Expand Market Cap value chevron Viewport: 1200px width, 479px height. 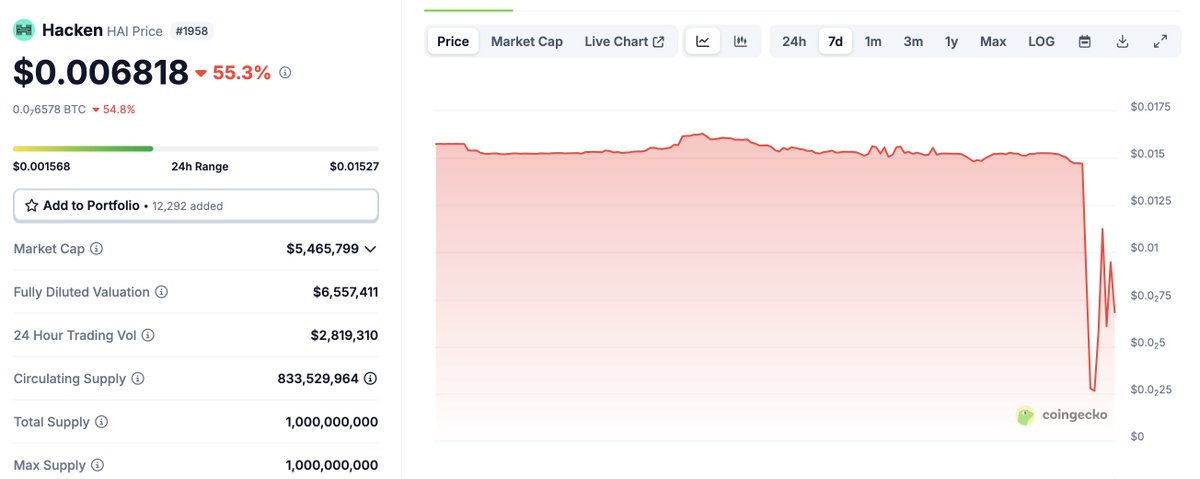click(x=371, y=249)
